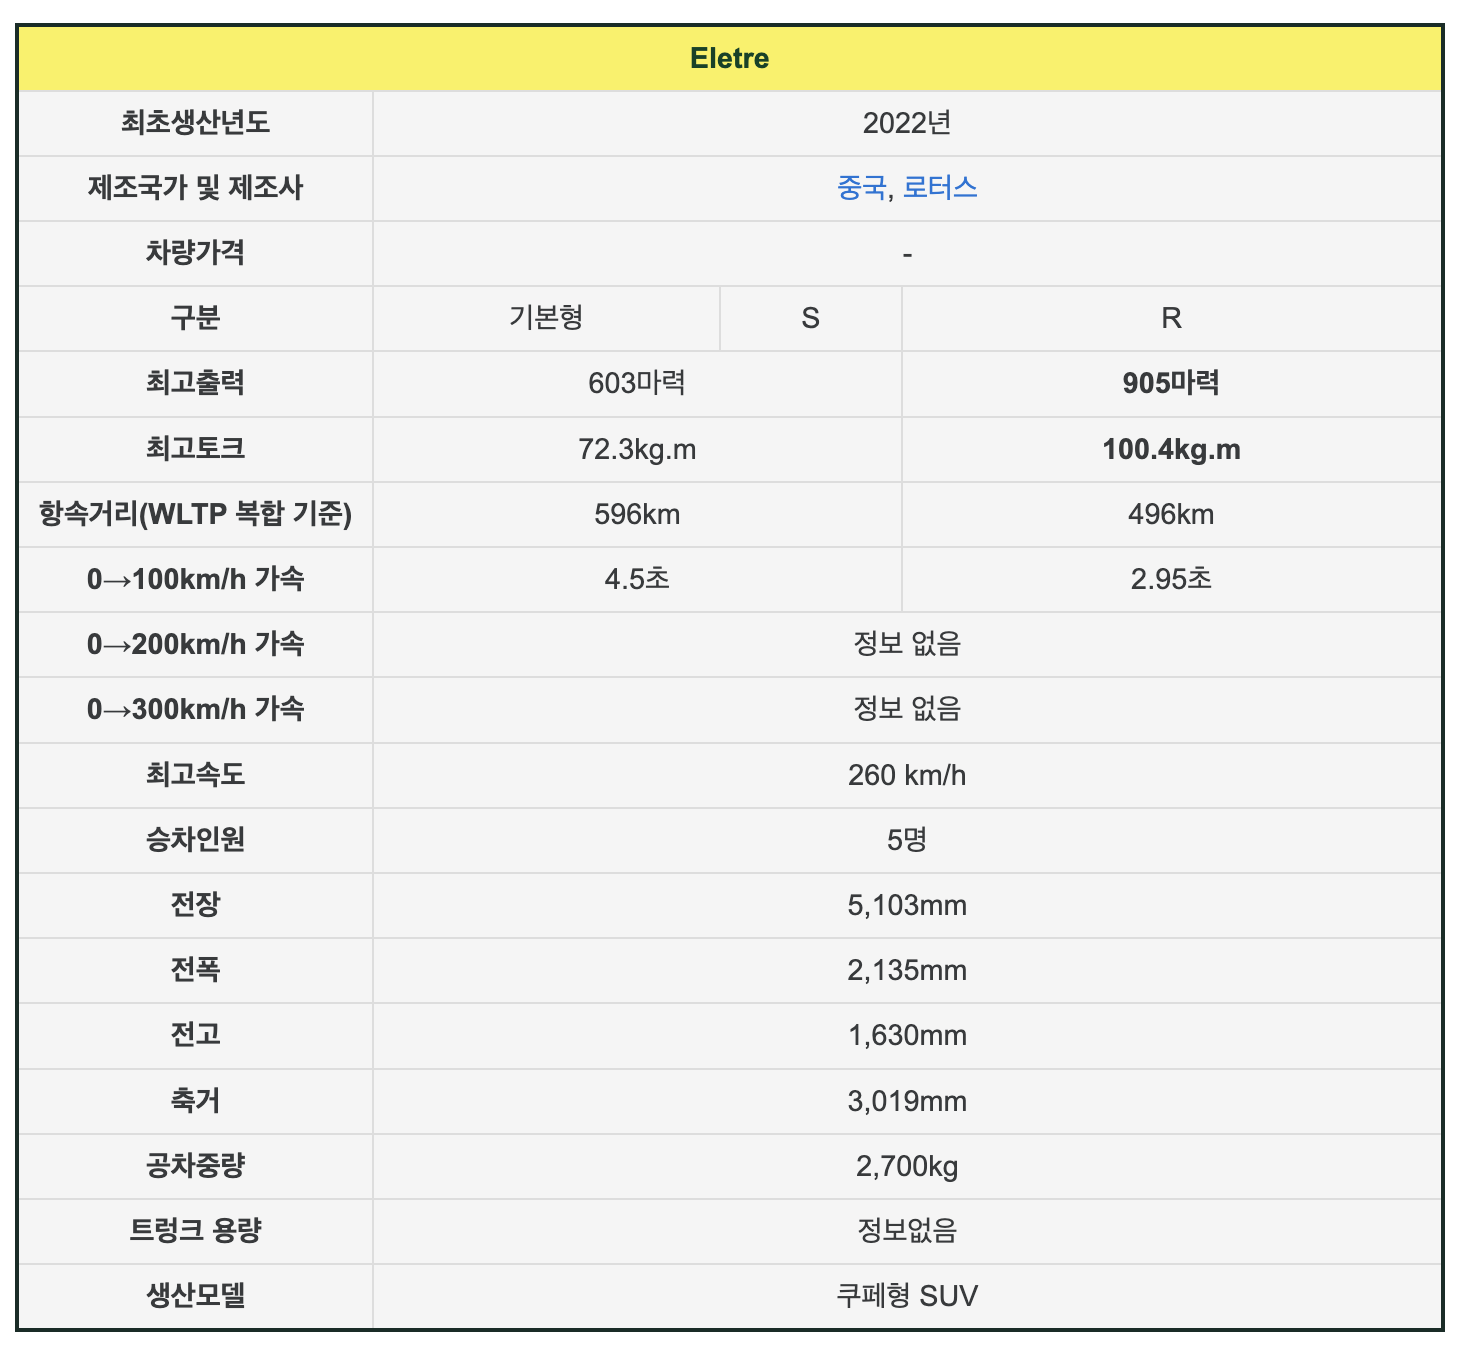Click the 차량가격 row label

(195, 253)
